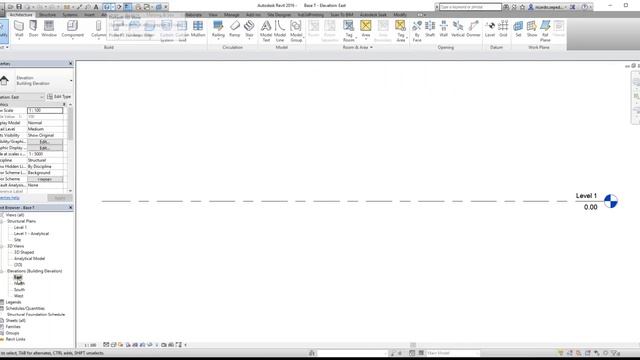
Task: Select the By Face opening tool
Action: point(417,31)
